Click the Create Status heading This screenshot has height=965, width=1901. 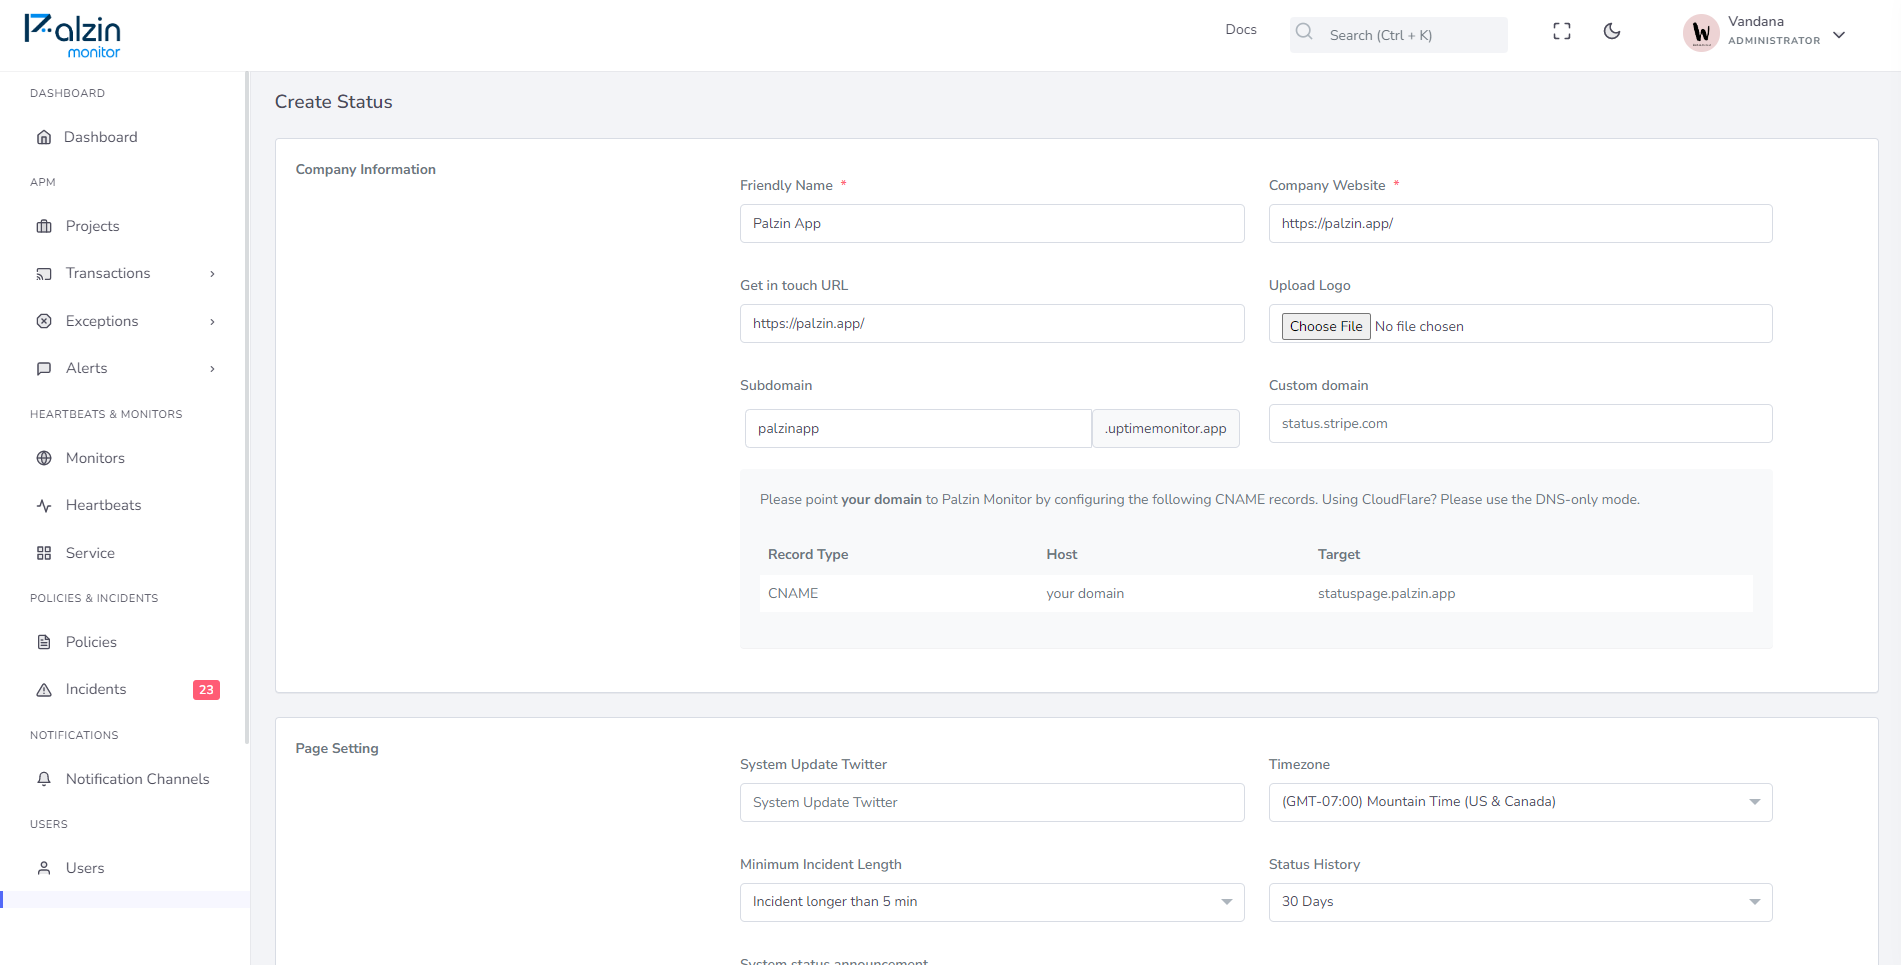[334, 102]
